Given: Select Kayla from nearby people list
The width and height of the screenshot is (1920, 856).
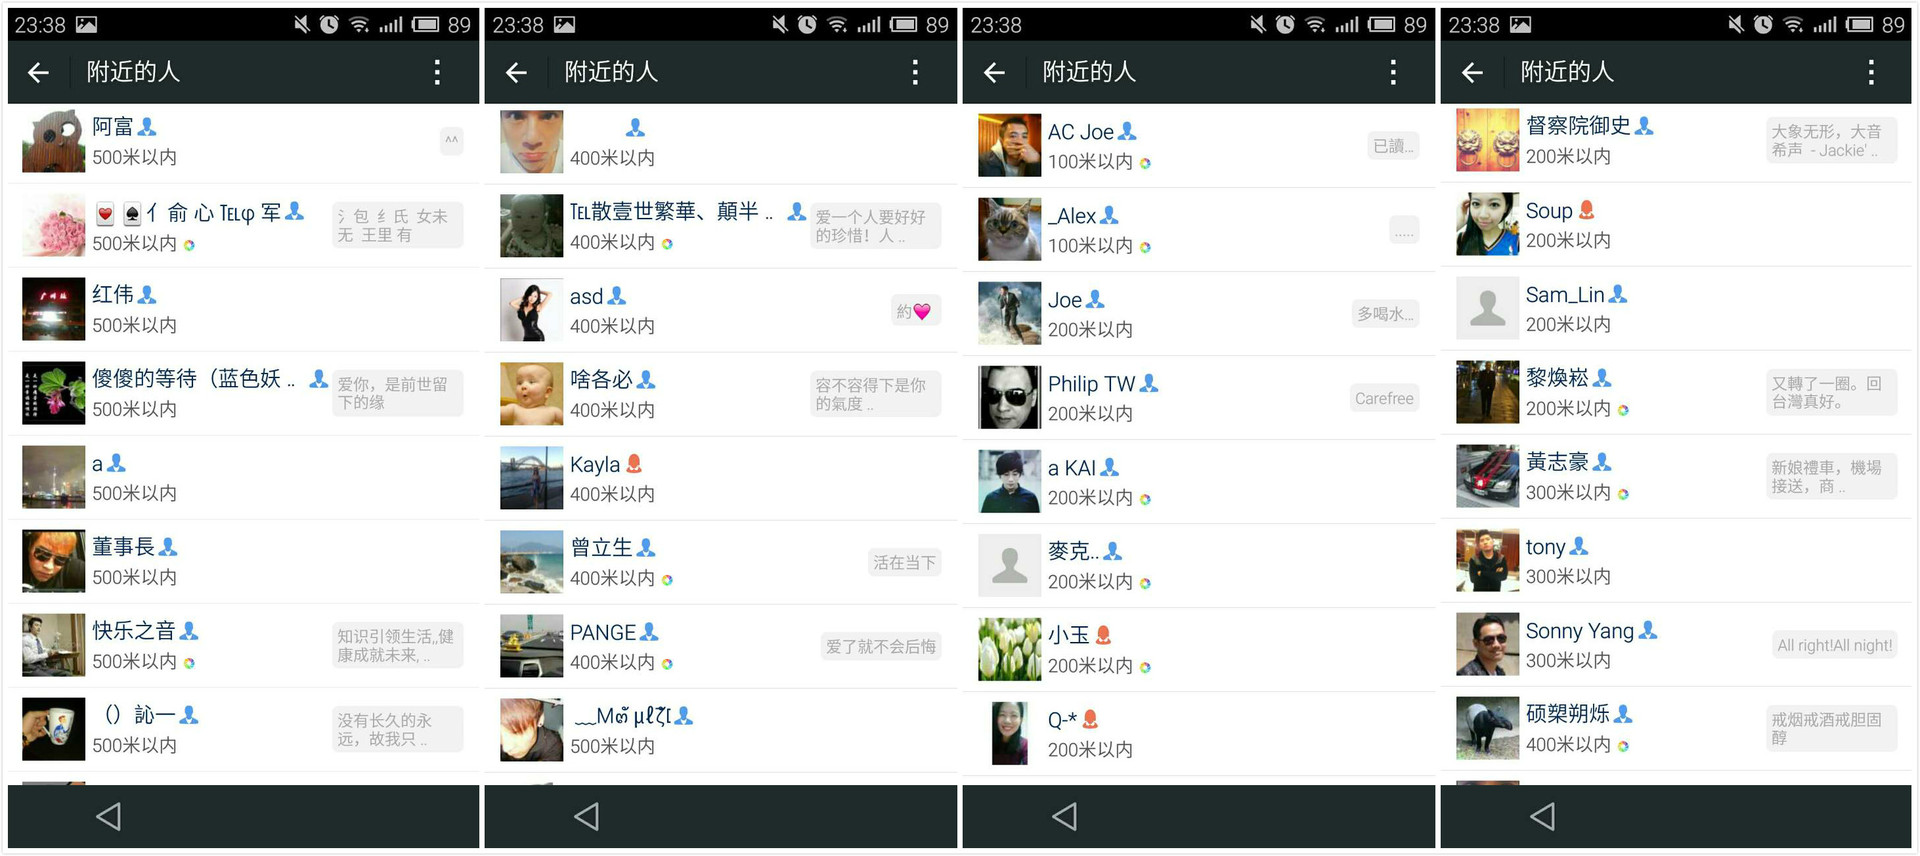Looking at the screenshot, I should pyautogui.click(x=720, y=478).
